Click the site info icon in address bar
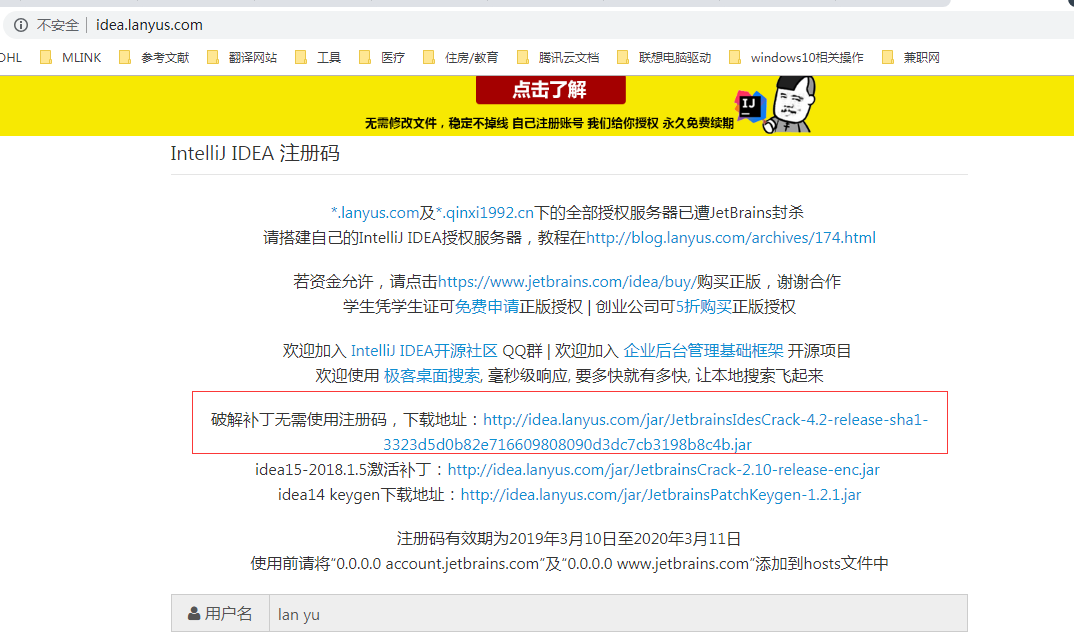1074x638 pixels. pos(21,25)
